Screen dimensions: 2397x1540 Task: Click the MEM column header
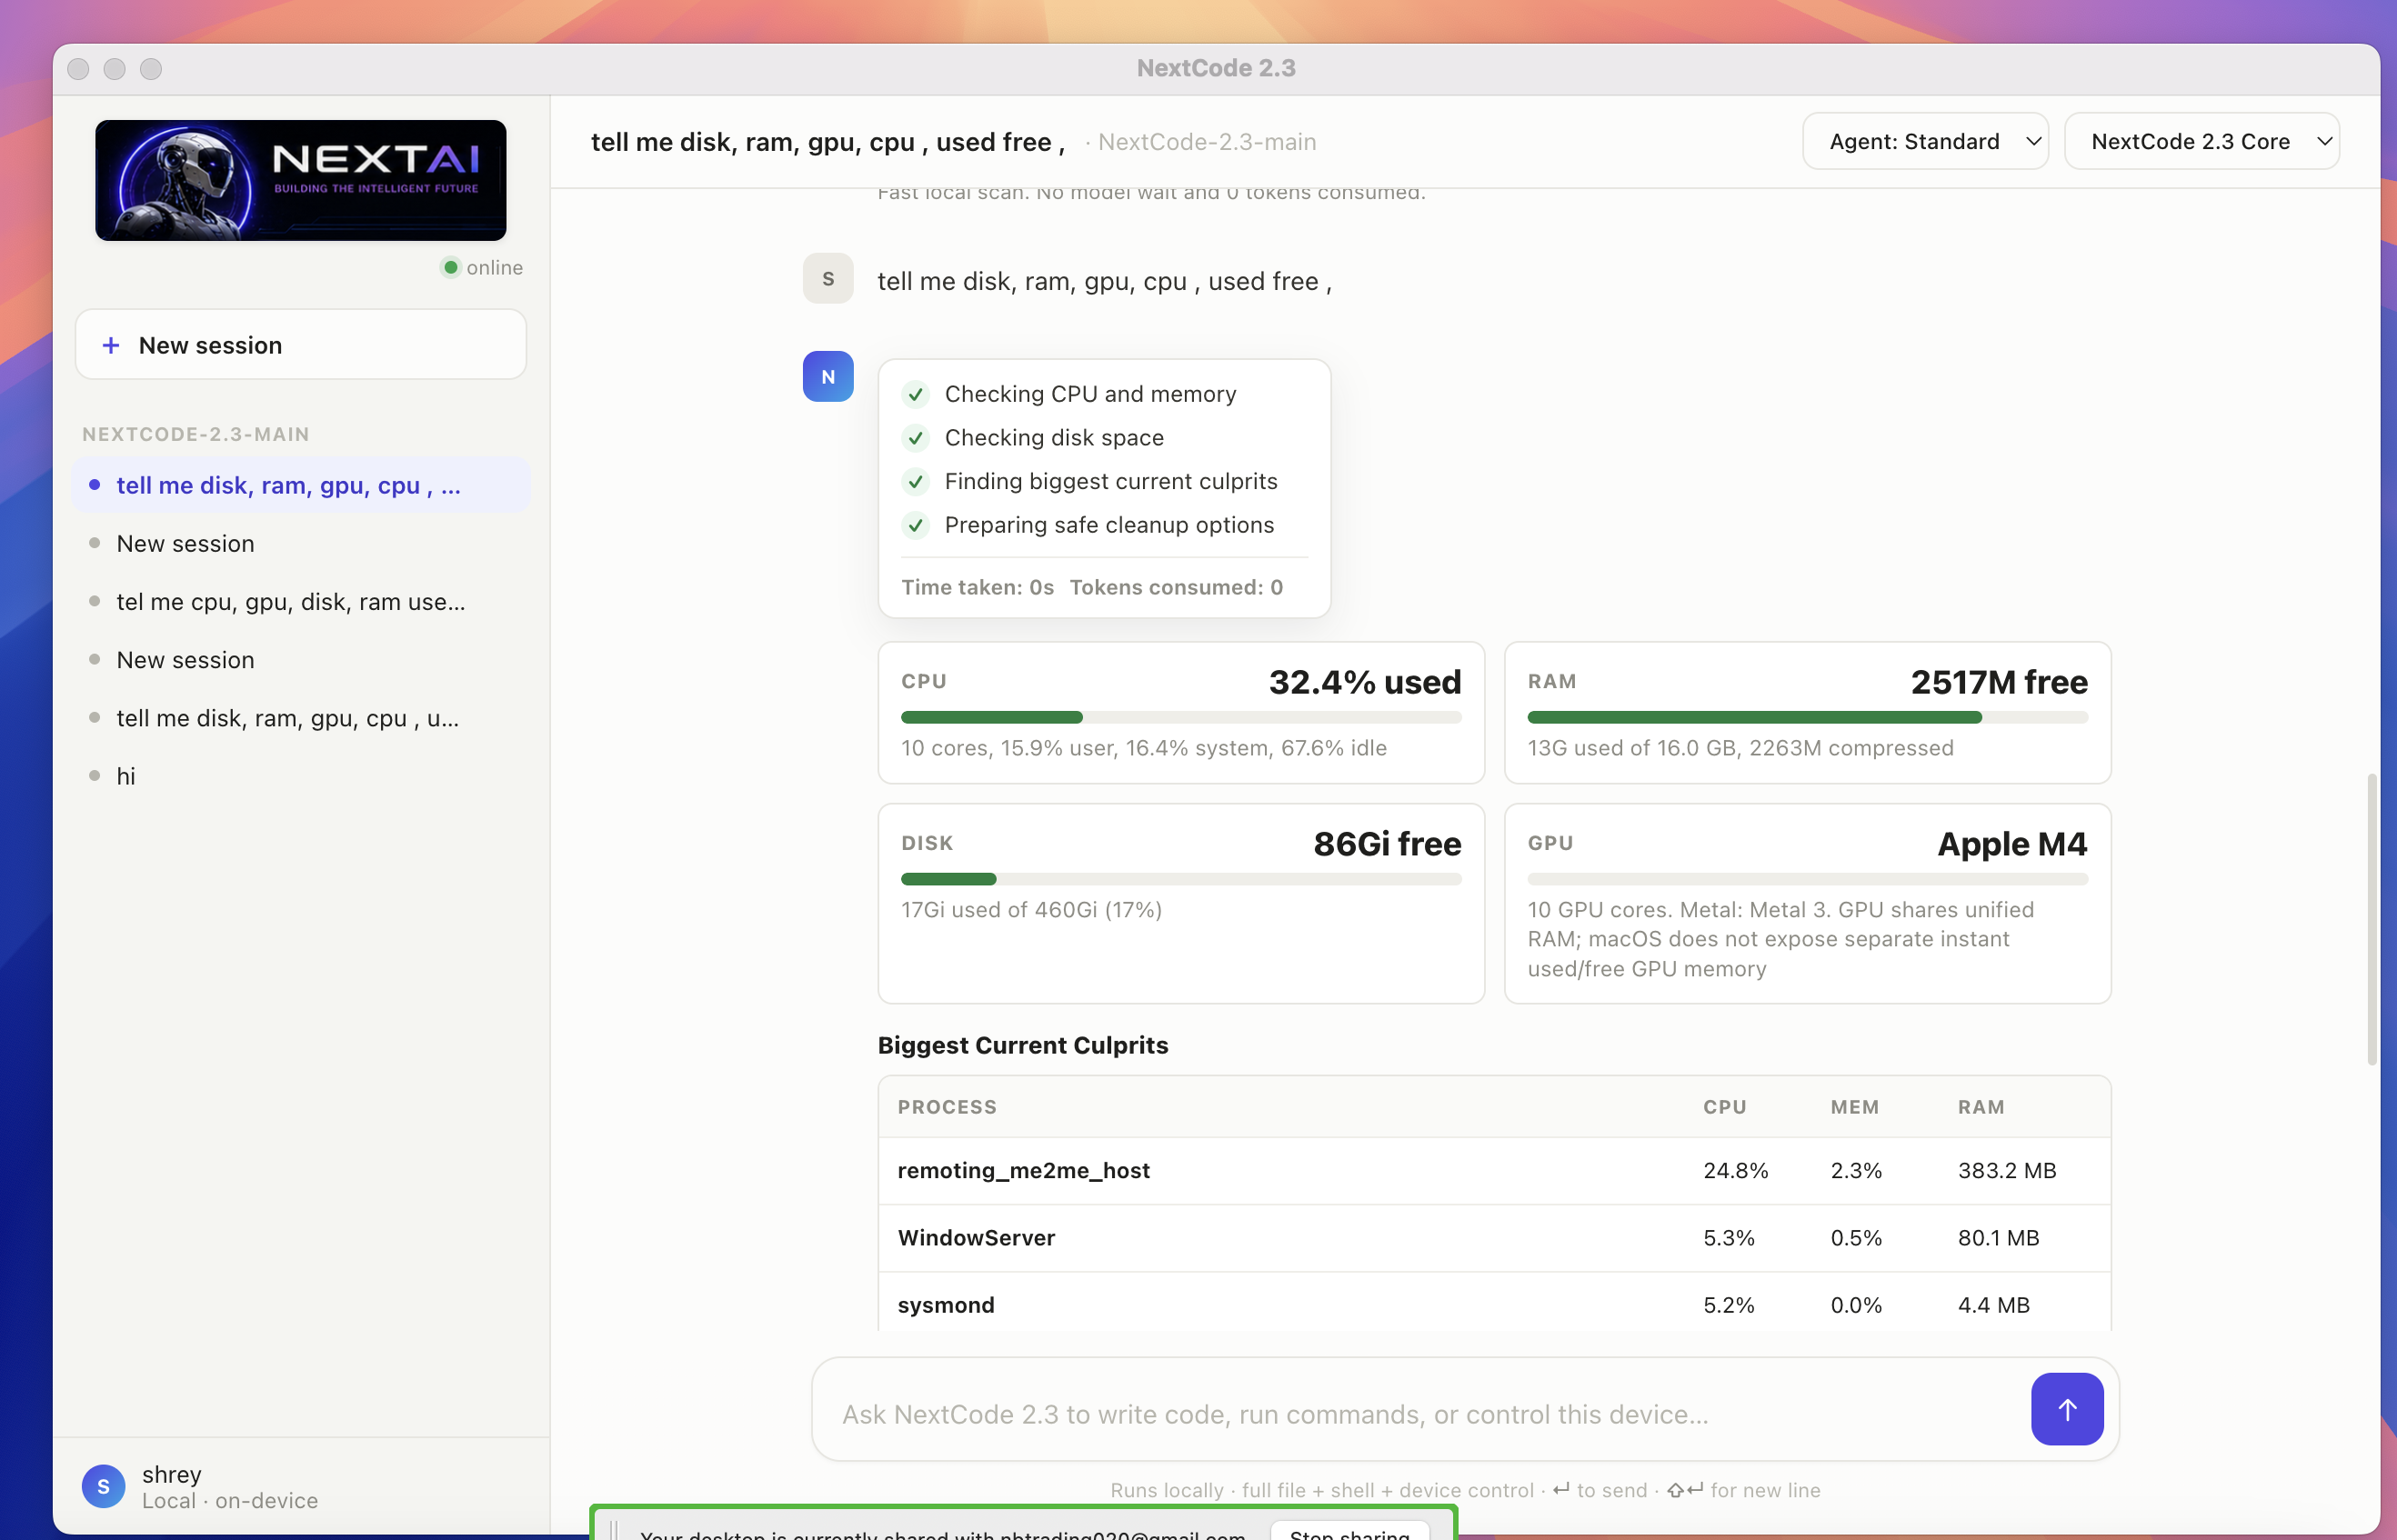[1854, 1107]
